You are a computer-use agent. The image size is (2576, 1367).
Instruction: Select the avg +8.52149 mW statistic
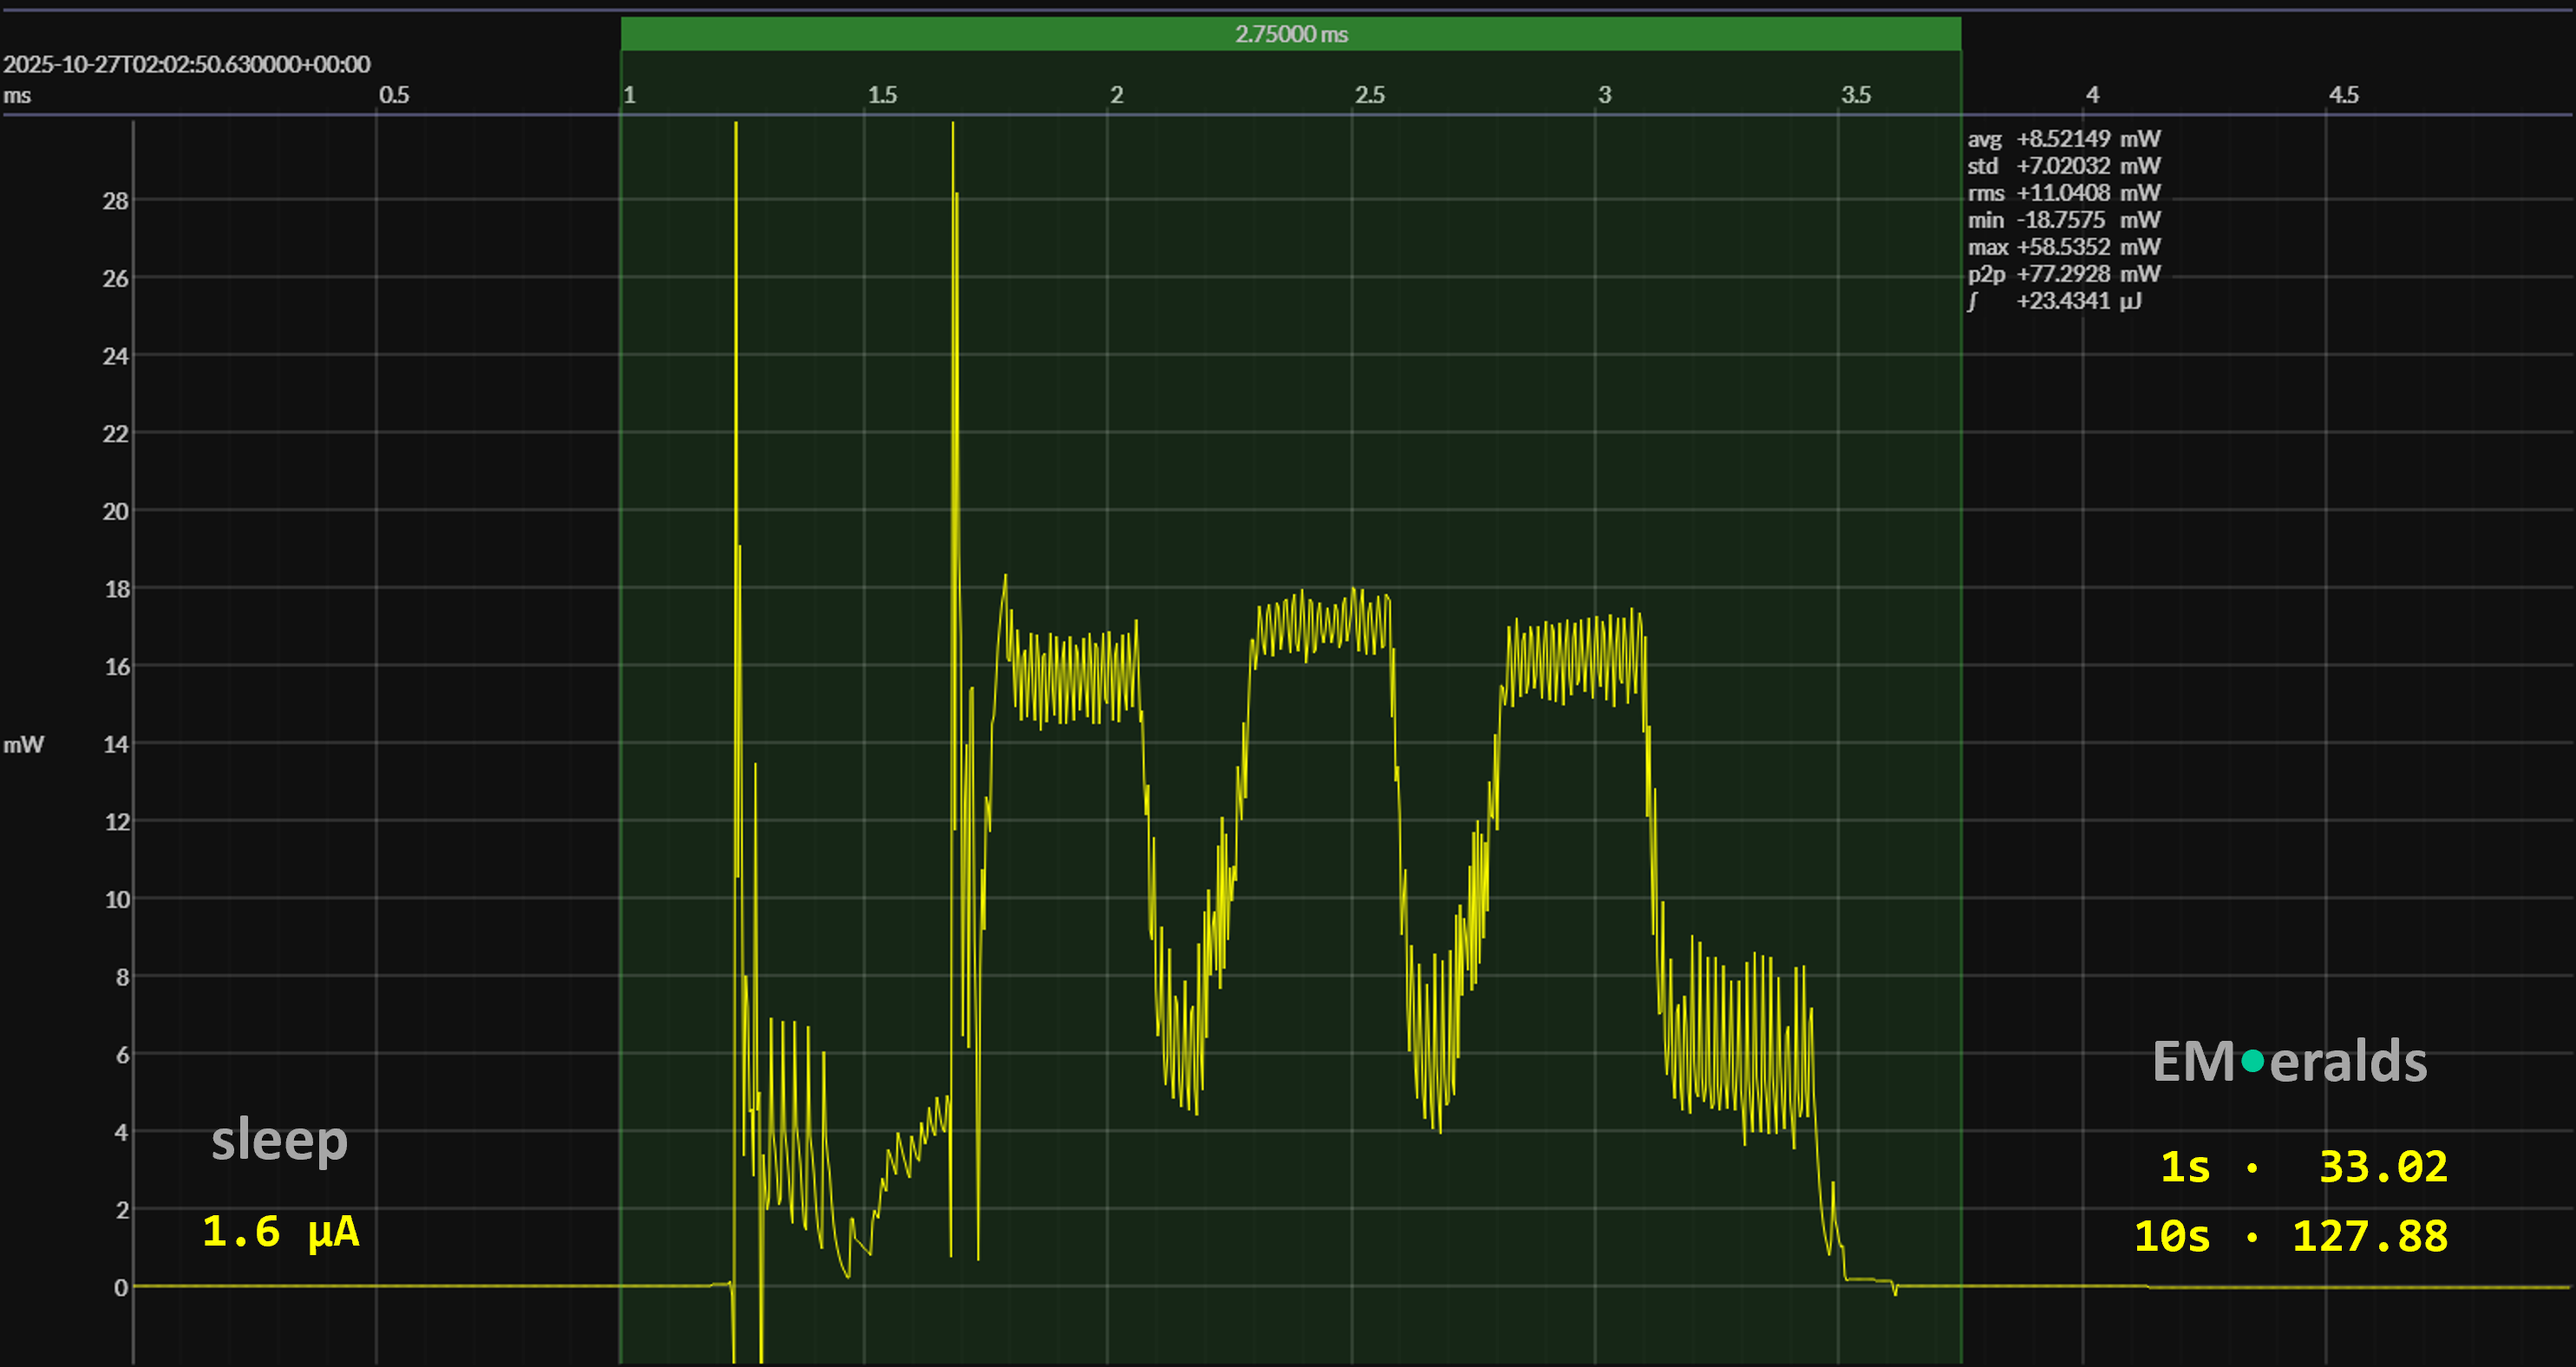pyautogui.click(x=2063, y=139)
